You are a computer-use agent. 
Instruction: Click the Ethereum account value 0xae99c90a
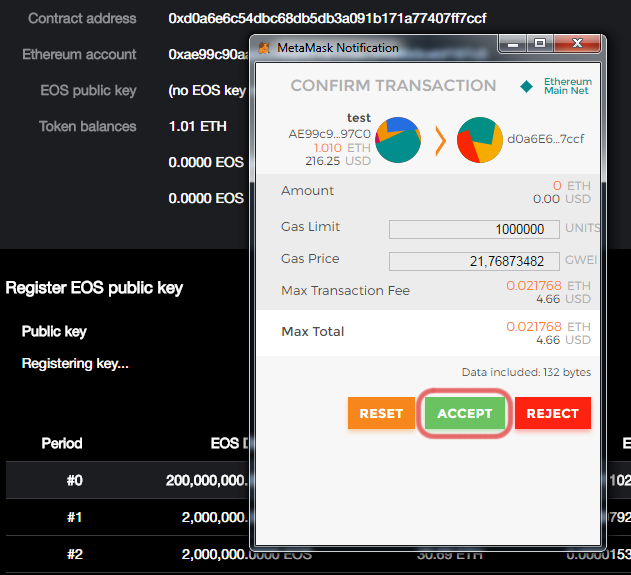point(208,54)
